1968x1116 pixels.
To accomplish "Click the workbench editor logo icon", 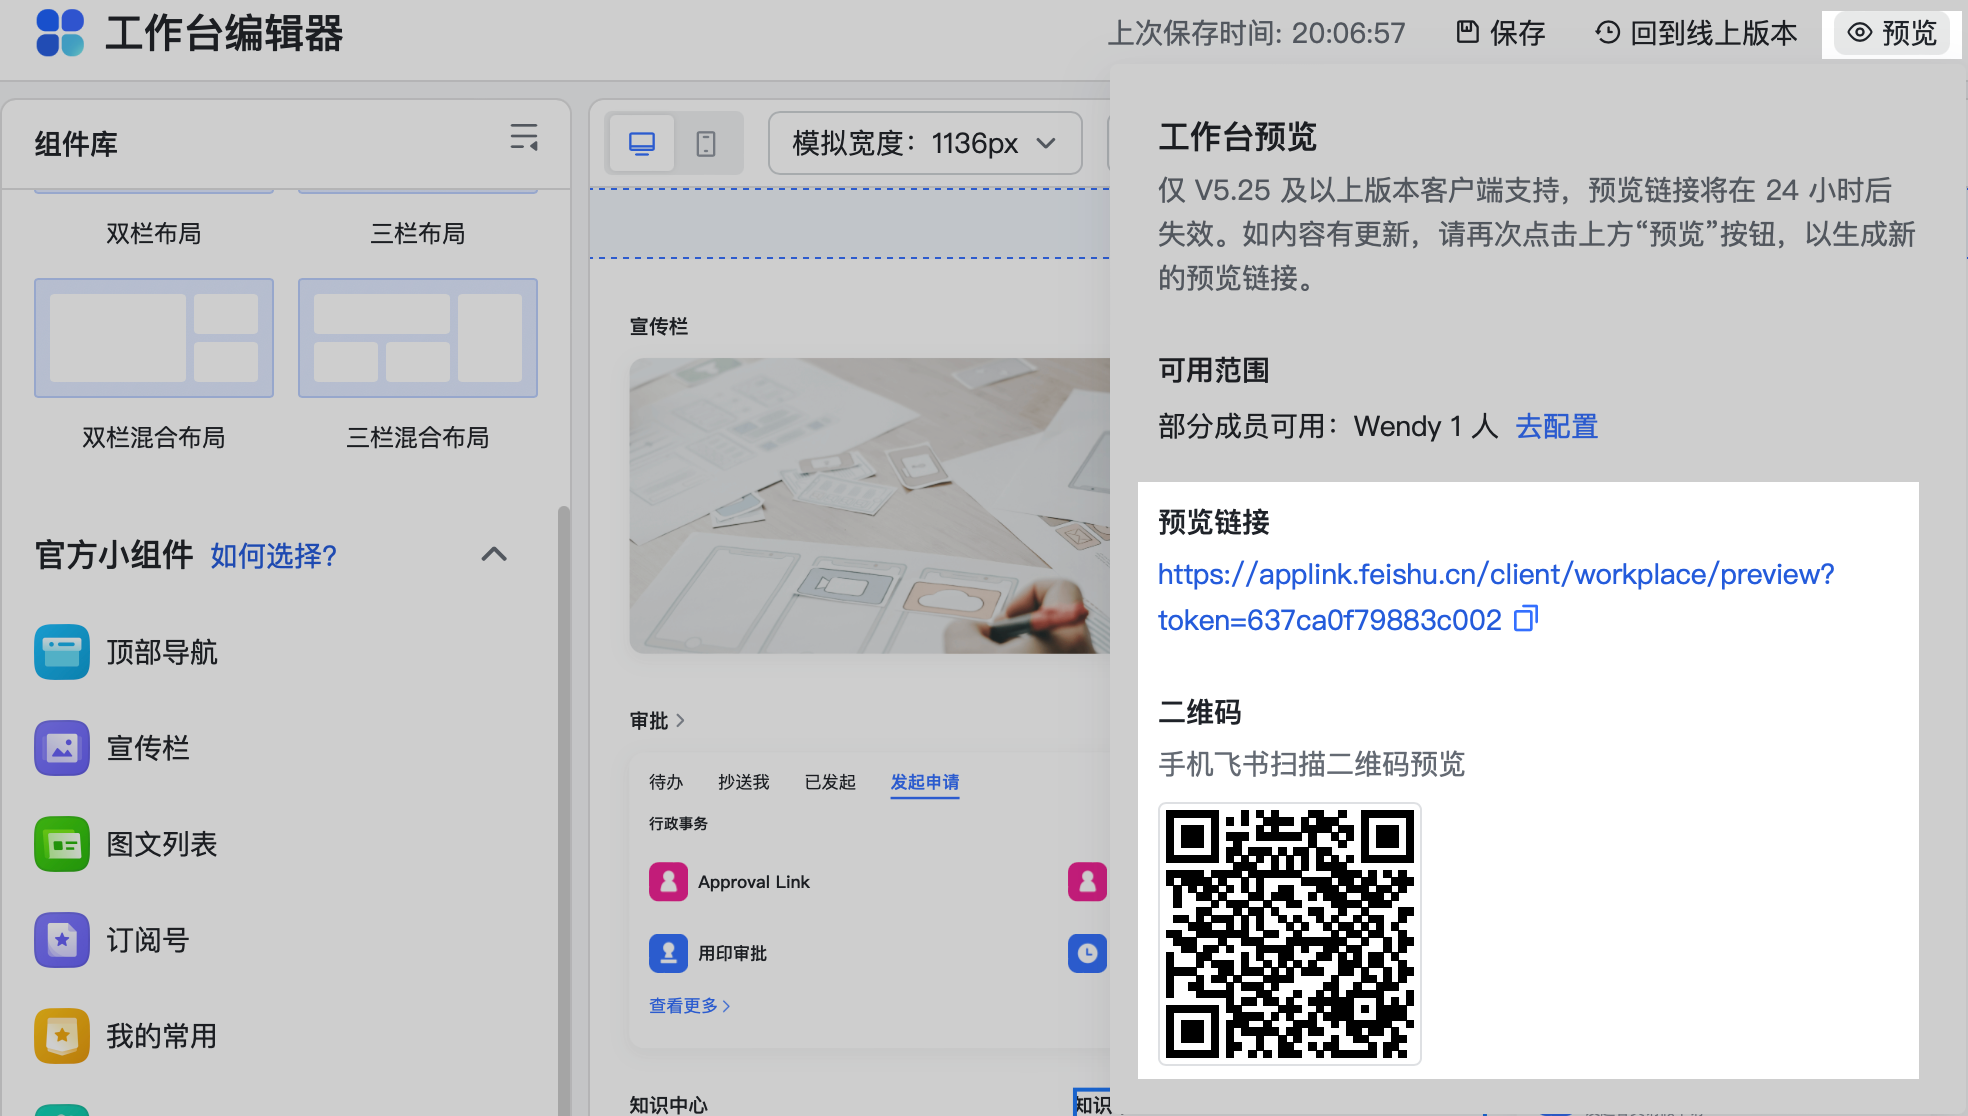I will click(60, 33).
